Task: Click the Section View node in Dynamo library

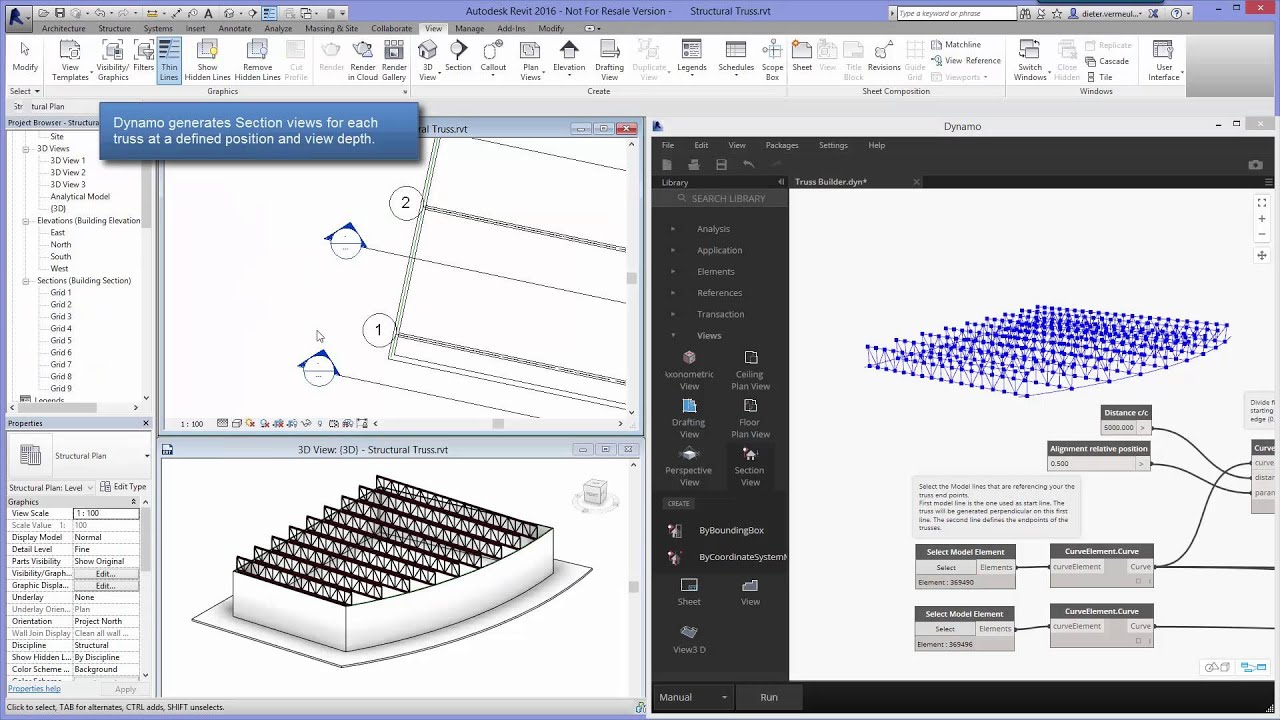Action: click(x=749, y=465)
